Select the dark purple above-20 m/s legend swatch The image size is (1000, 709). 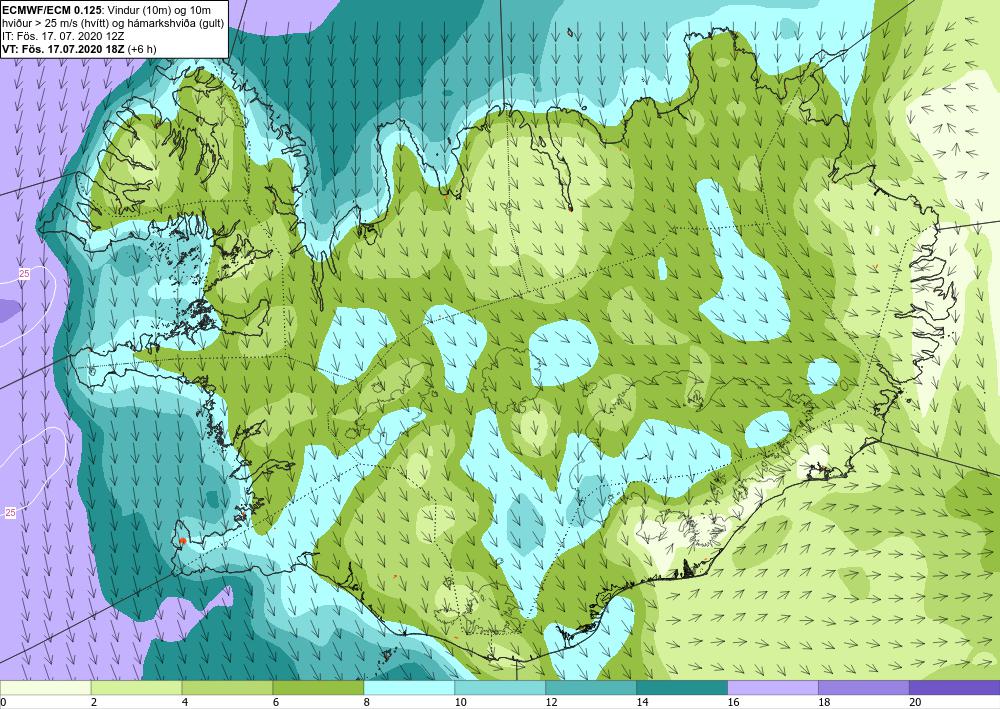[954, 688]
